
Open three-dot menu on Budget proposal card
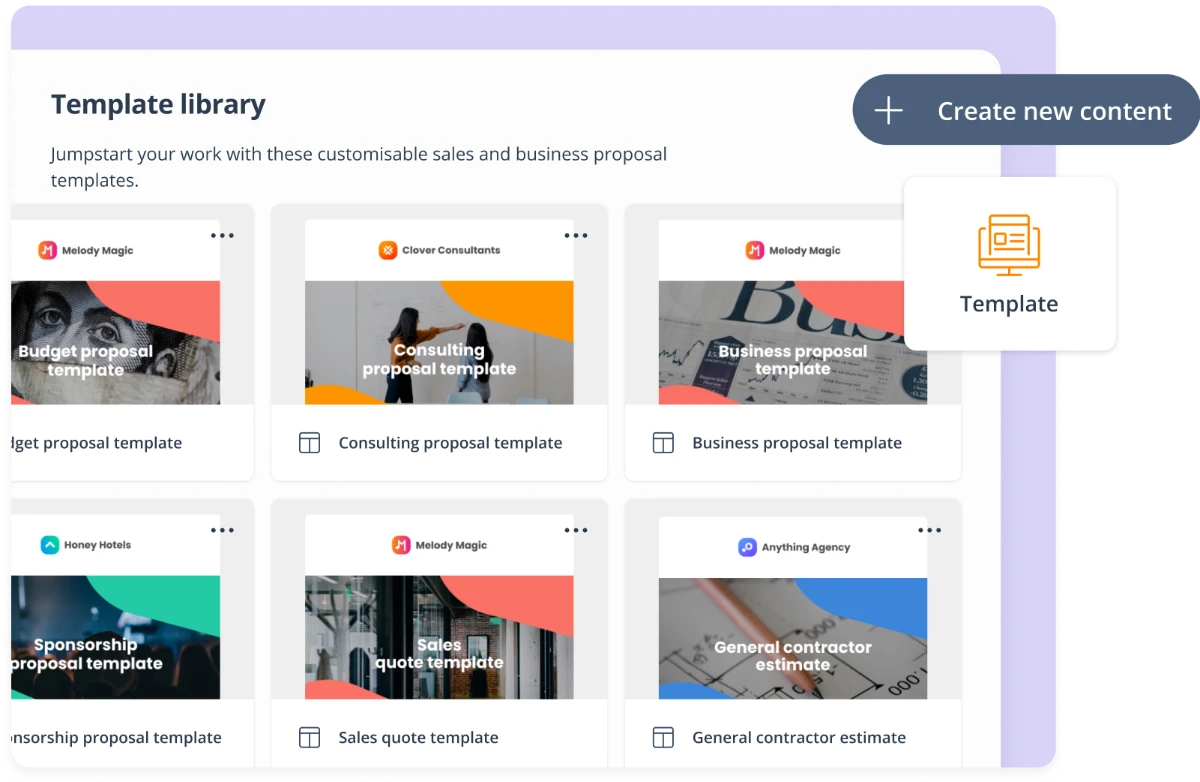pos(222,236)
